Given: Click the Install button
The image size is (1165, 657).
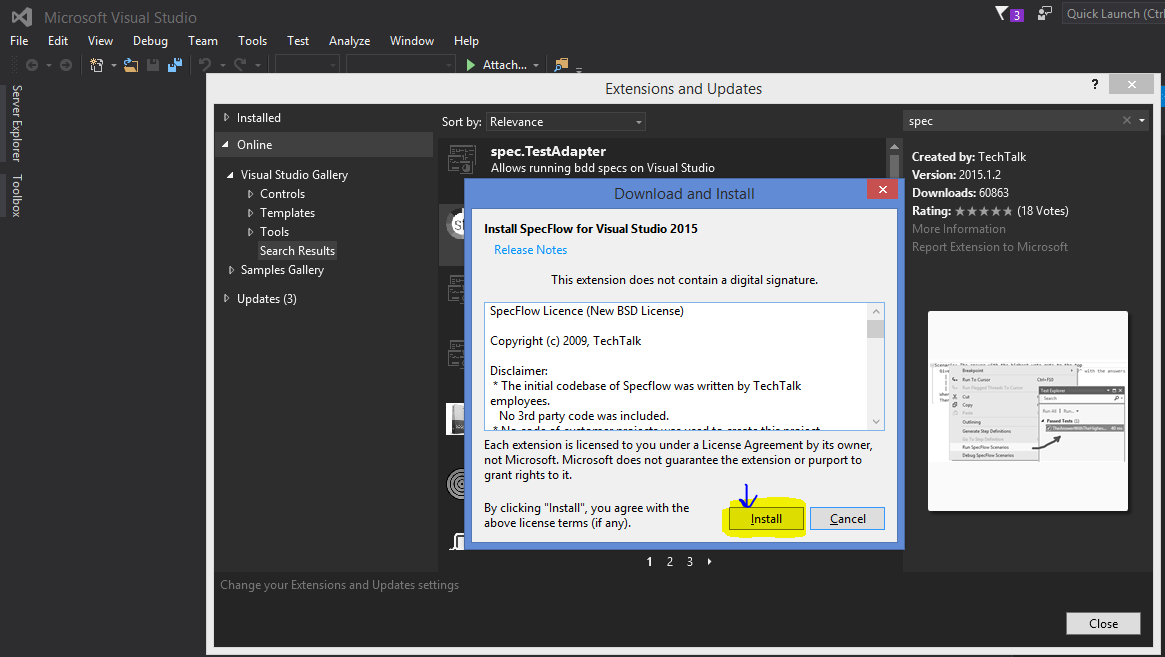Looking at the screenshot, I should (x=765, y=518).
